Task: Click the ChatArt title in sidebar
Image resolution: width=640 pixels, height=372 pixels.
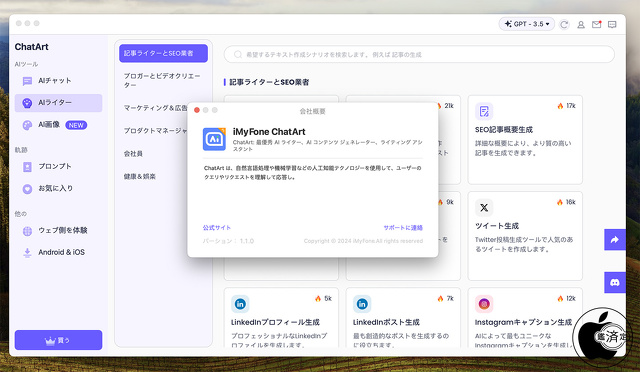Action: tap(31, 47)
